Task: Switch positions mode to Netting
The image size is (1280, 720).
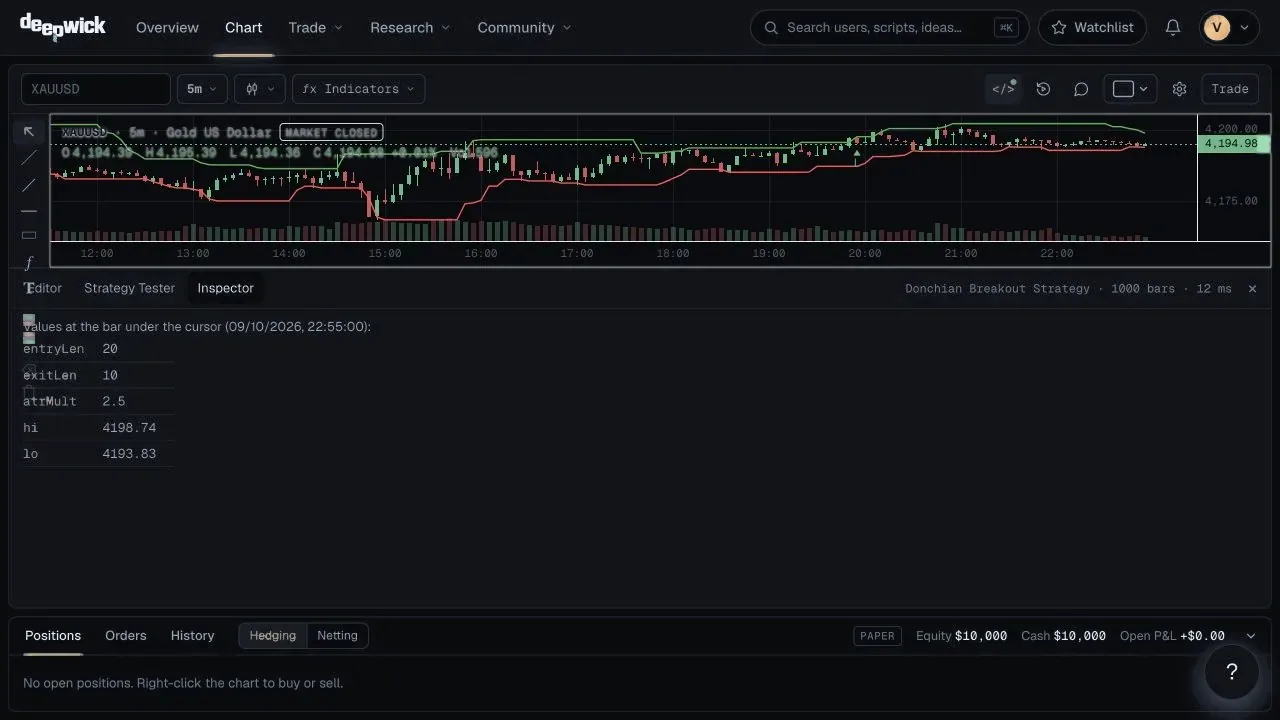Action: (x=337, y=636)
